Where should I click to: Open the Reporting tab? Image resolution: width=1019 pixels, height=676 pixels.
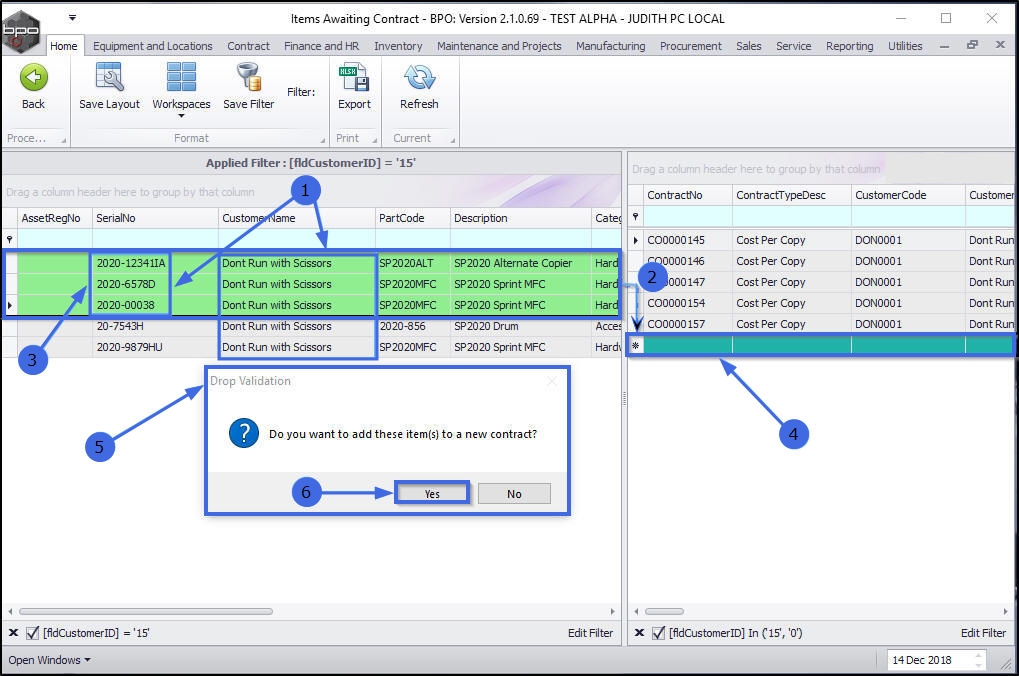tap(849, 46)
